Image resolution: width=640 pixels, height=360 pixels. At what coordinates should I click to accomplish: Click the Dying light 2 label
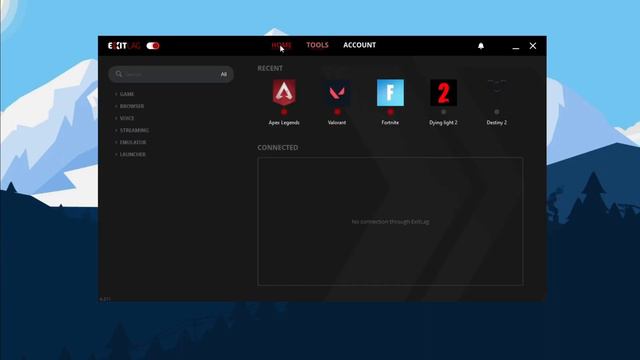[x=443, y=122]
